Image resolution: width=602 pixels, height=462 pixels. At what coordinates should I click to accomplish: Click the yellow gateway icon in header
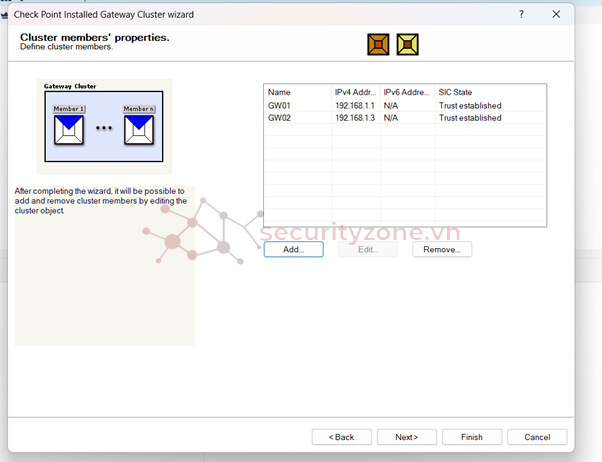pos(407,45)
